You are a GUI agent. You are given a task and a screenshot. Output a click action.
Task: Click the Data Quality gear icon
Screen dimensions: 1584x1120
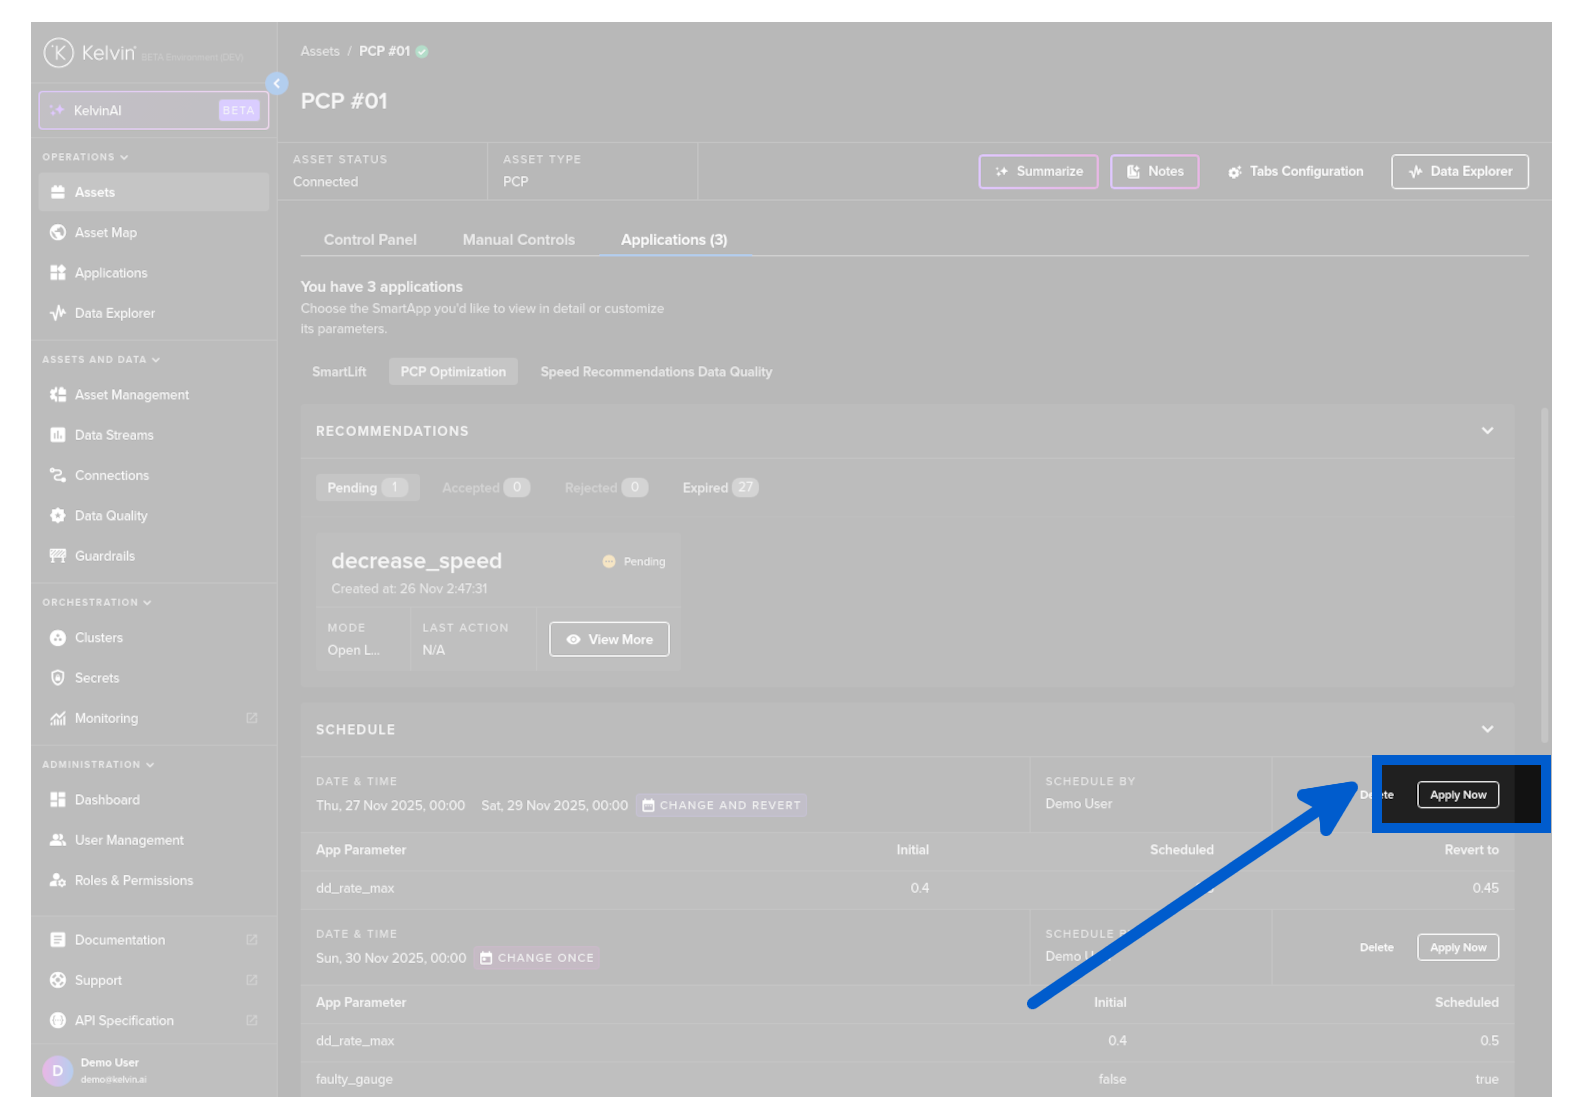[58, 516]
